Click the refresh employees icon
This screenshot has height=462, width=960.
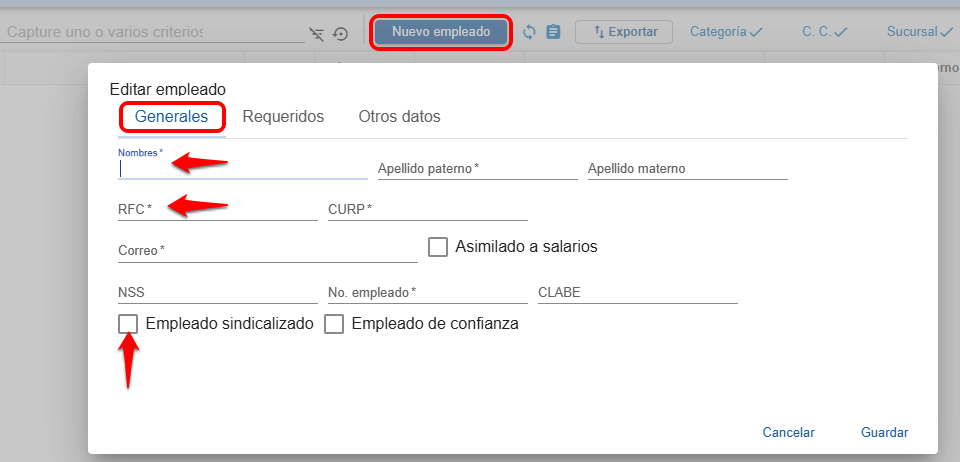(530, 32)
